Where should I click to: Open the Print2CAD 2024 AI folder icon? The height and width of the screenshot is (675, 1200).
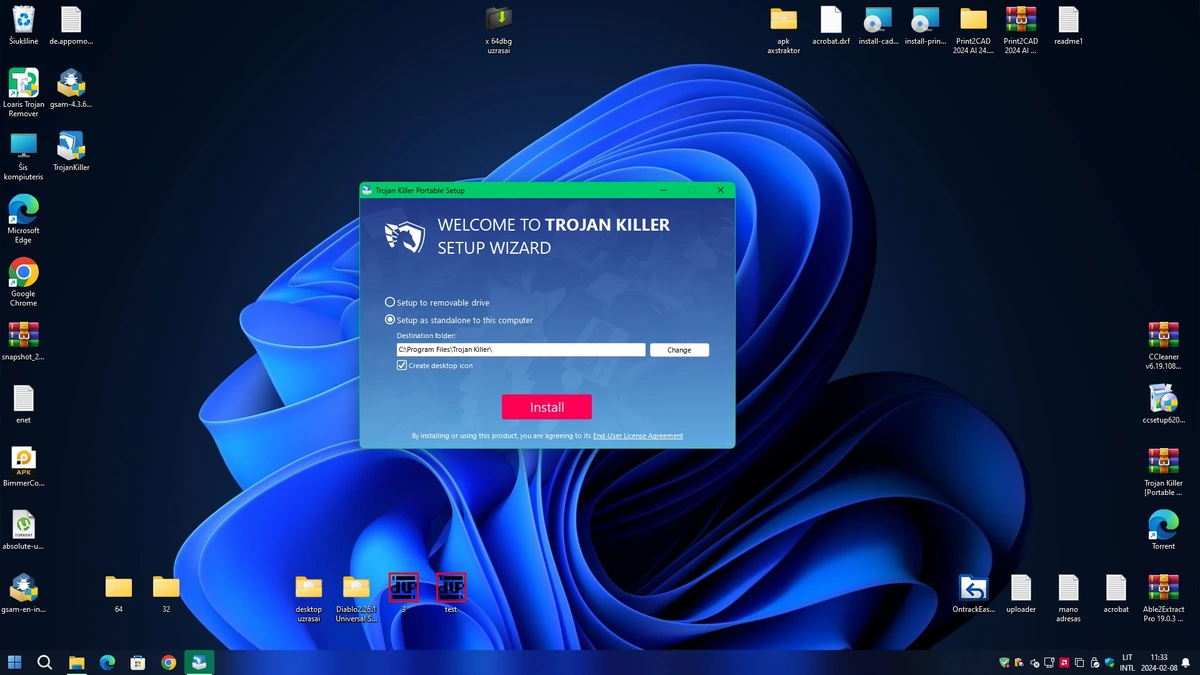click(973, 30)
